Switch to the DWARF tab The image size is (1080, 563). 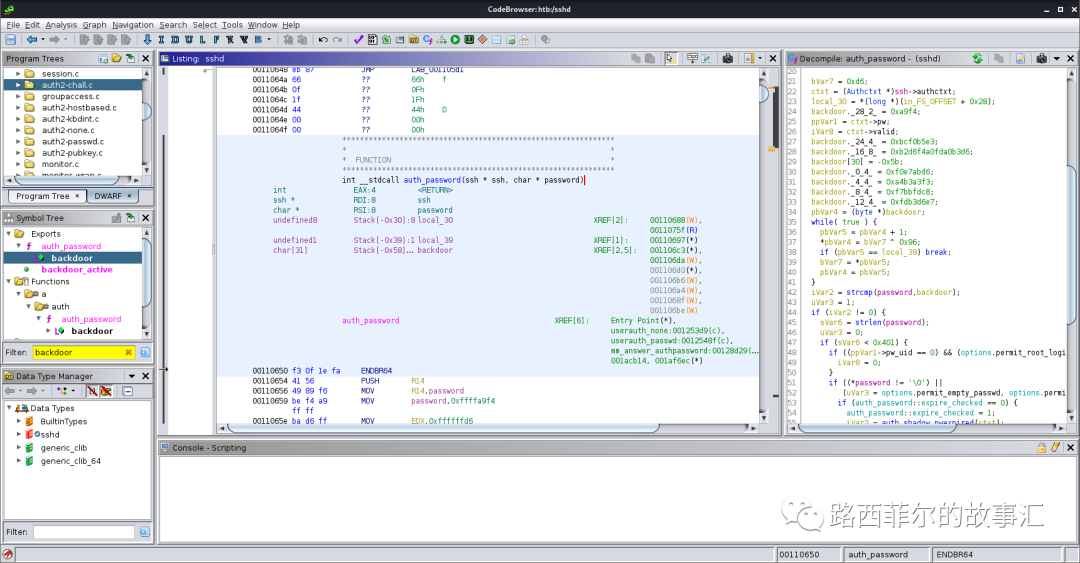107,196
